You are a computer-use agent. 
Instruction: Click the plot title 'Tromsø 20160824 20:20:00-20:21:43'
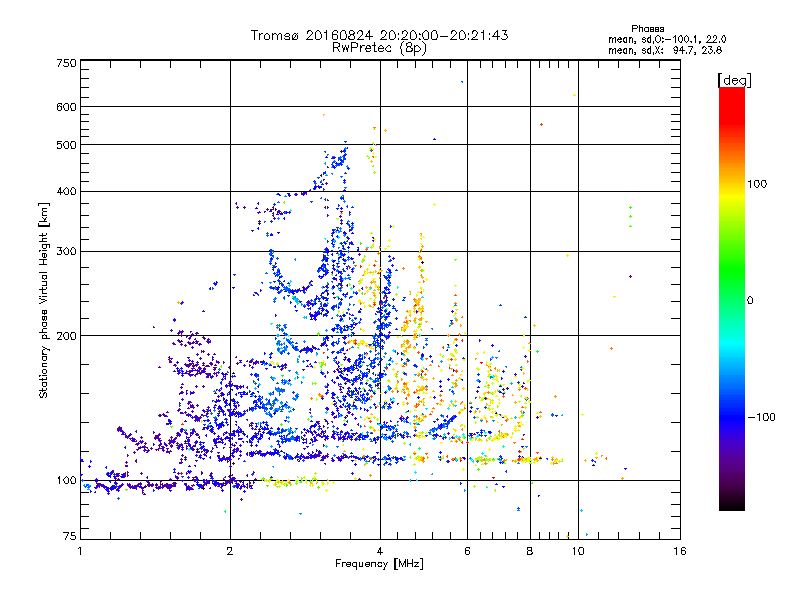tap(380, 35)
